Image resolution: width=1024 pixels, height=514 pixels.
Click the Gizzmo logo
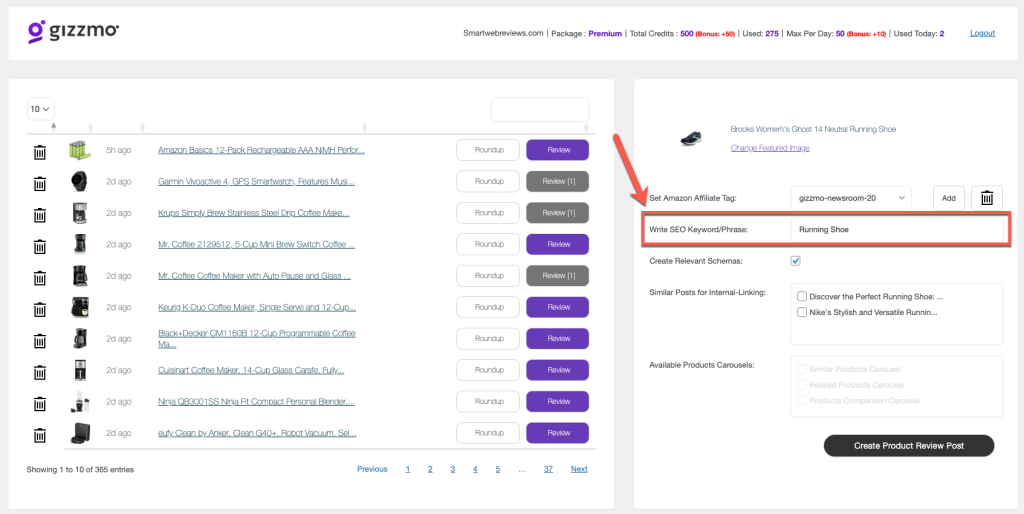pos(74,32)
